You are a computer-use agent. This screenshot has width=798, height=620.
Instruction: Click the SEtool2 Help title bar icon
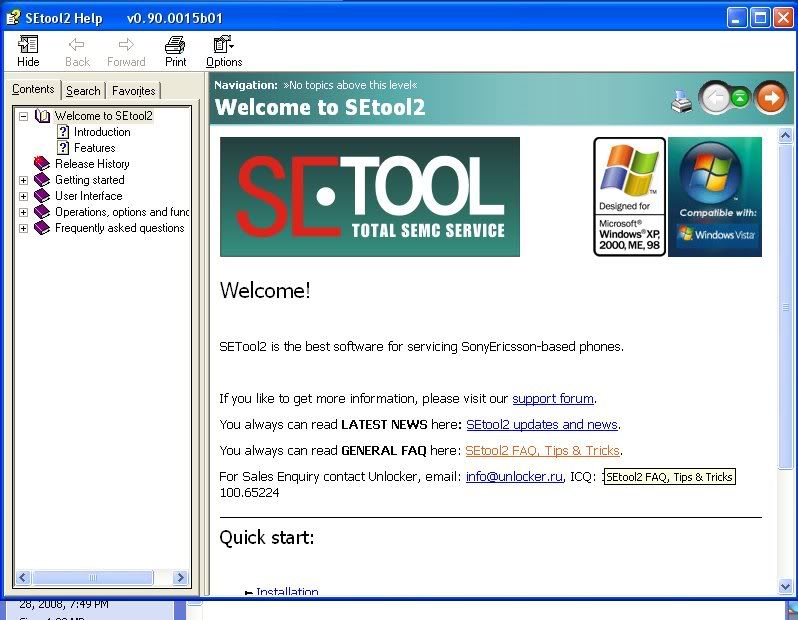point(13,18)
